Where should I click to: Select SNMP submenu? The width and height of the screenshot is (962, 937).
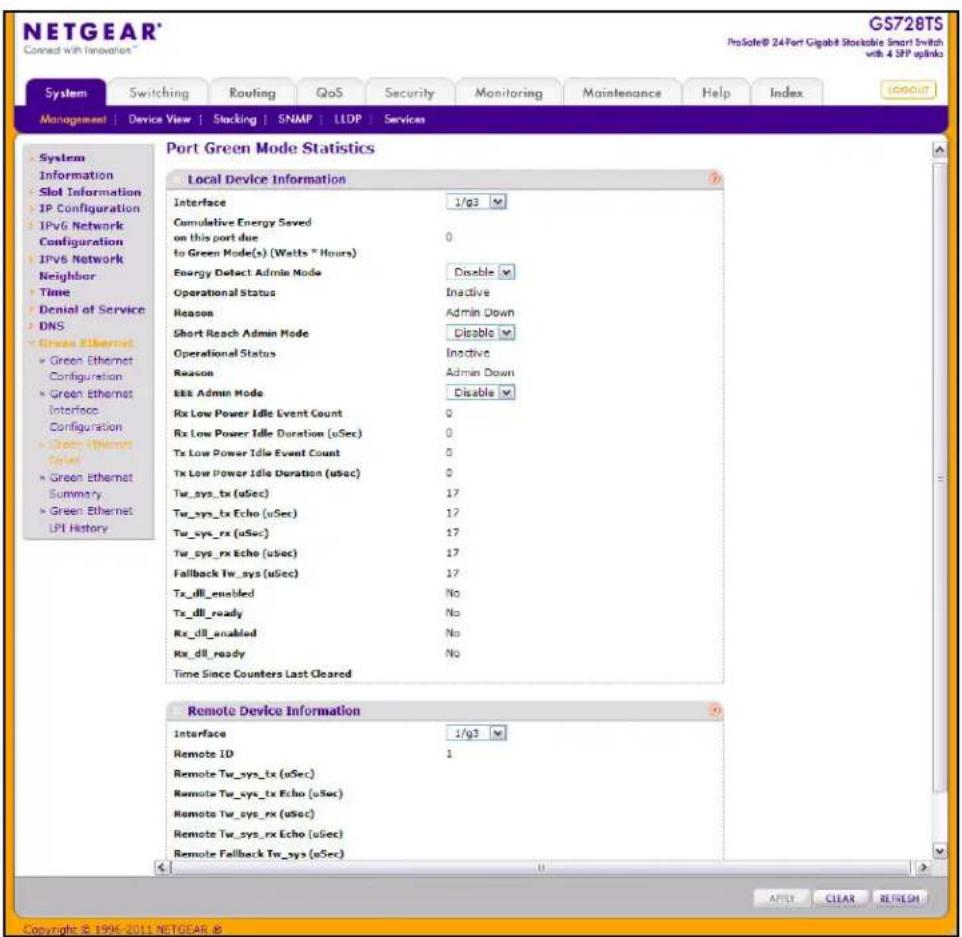point(295,119)
